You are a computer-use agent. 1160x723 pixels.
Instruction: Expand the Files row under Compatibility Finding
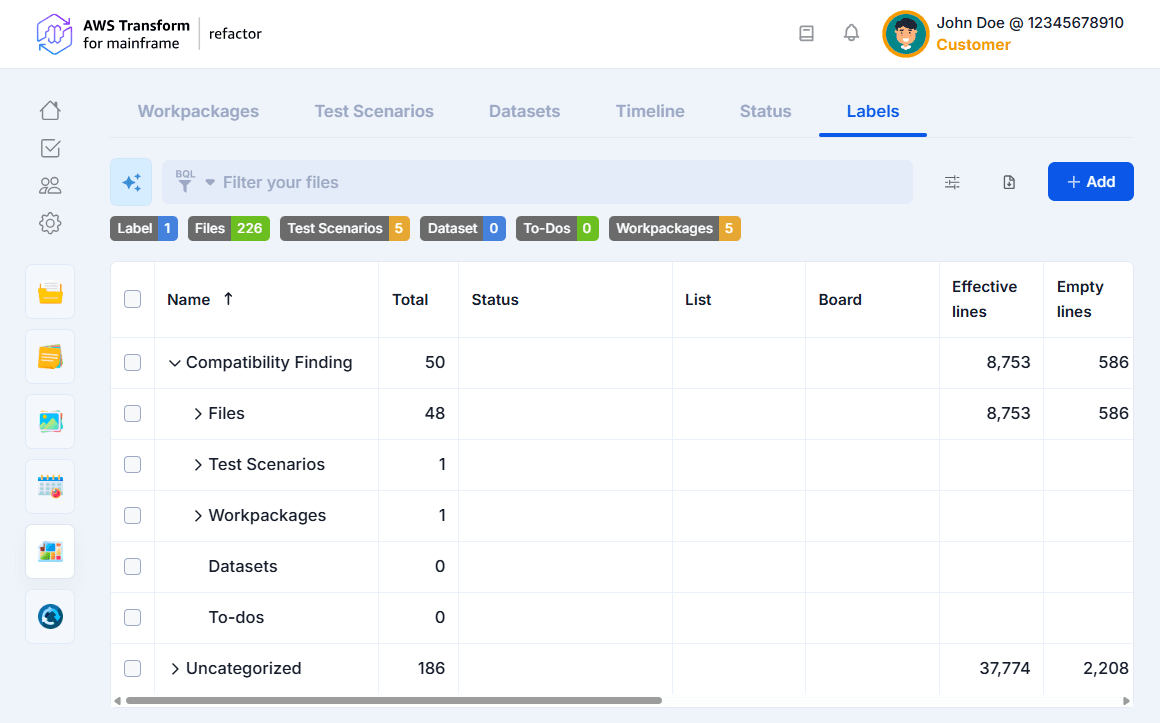coord(198,414)
